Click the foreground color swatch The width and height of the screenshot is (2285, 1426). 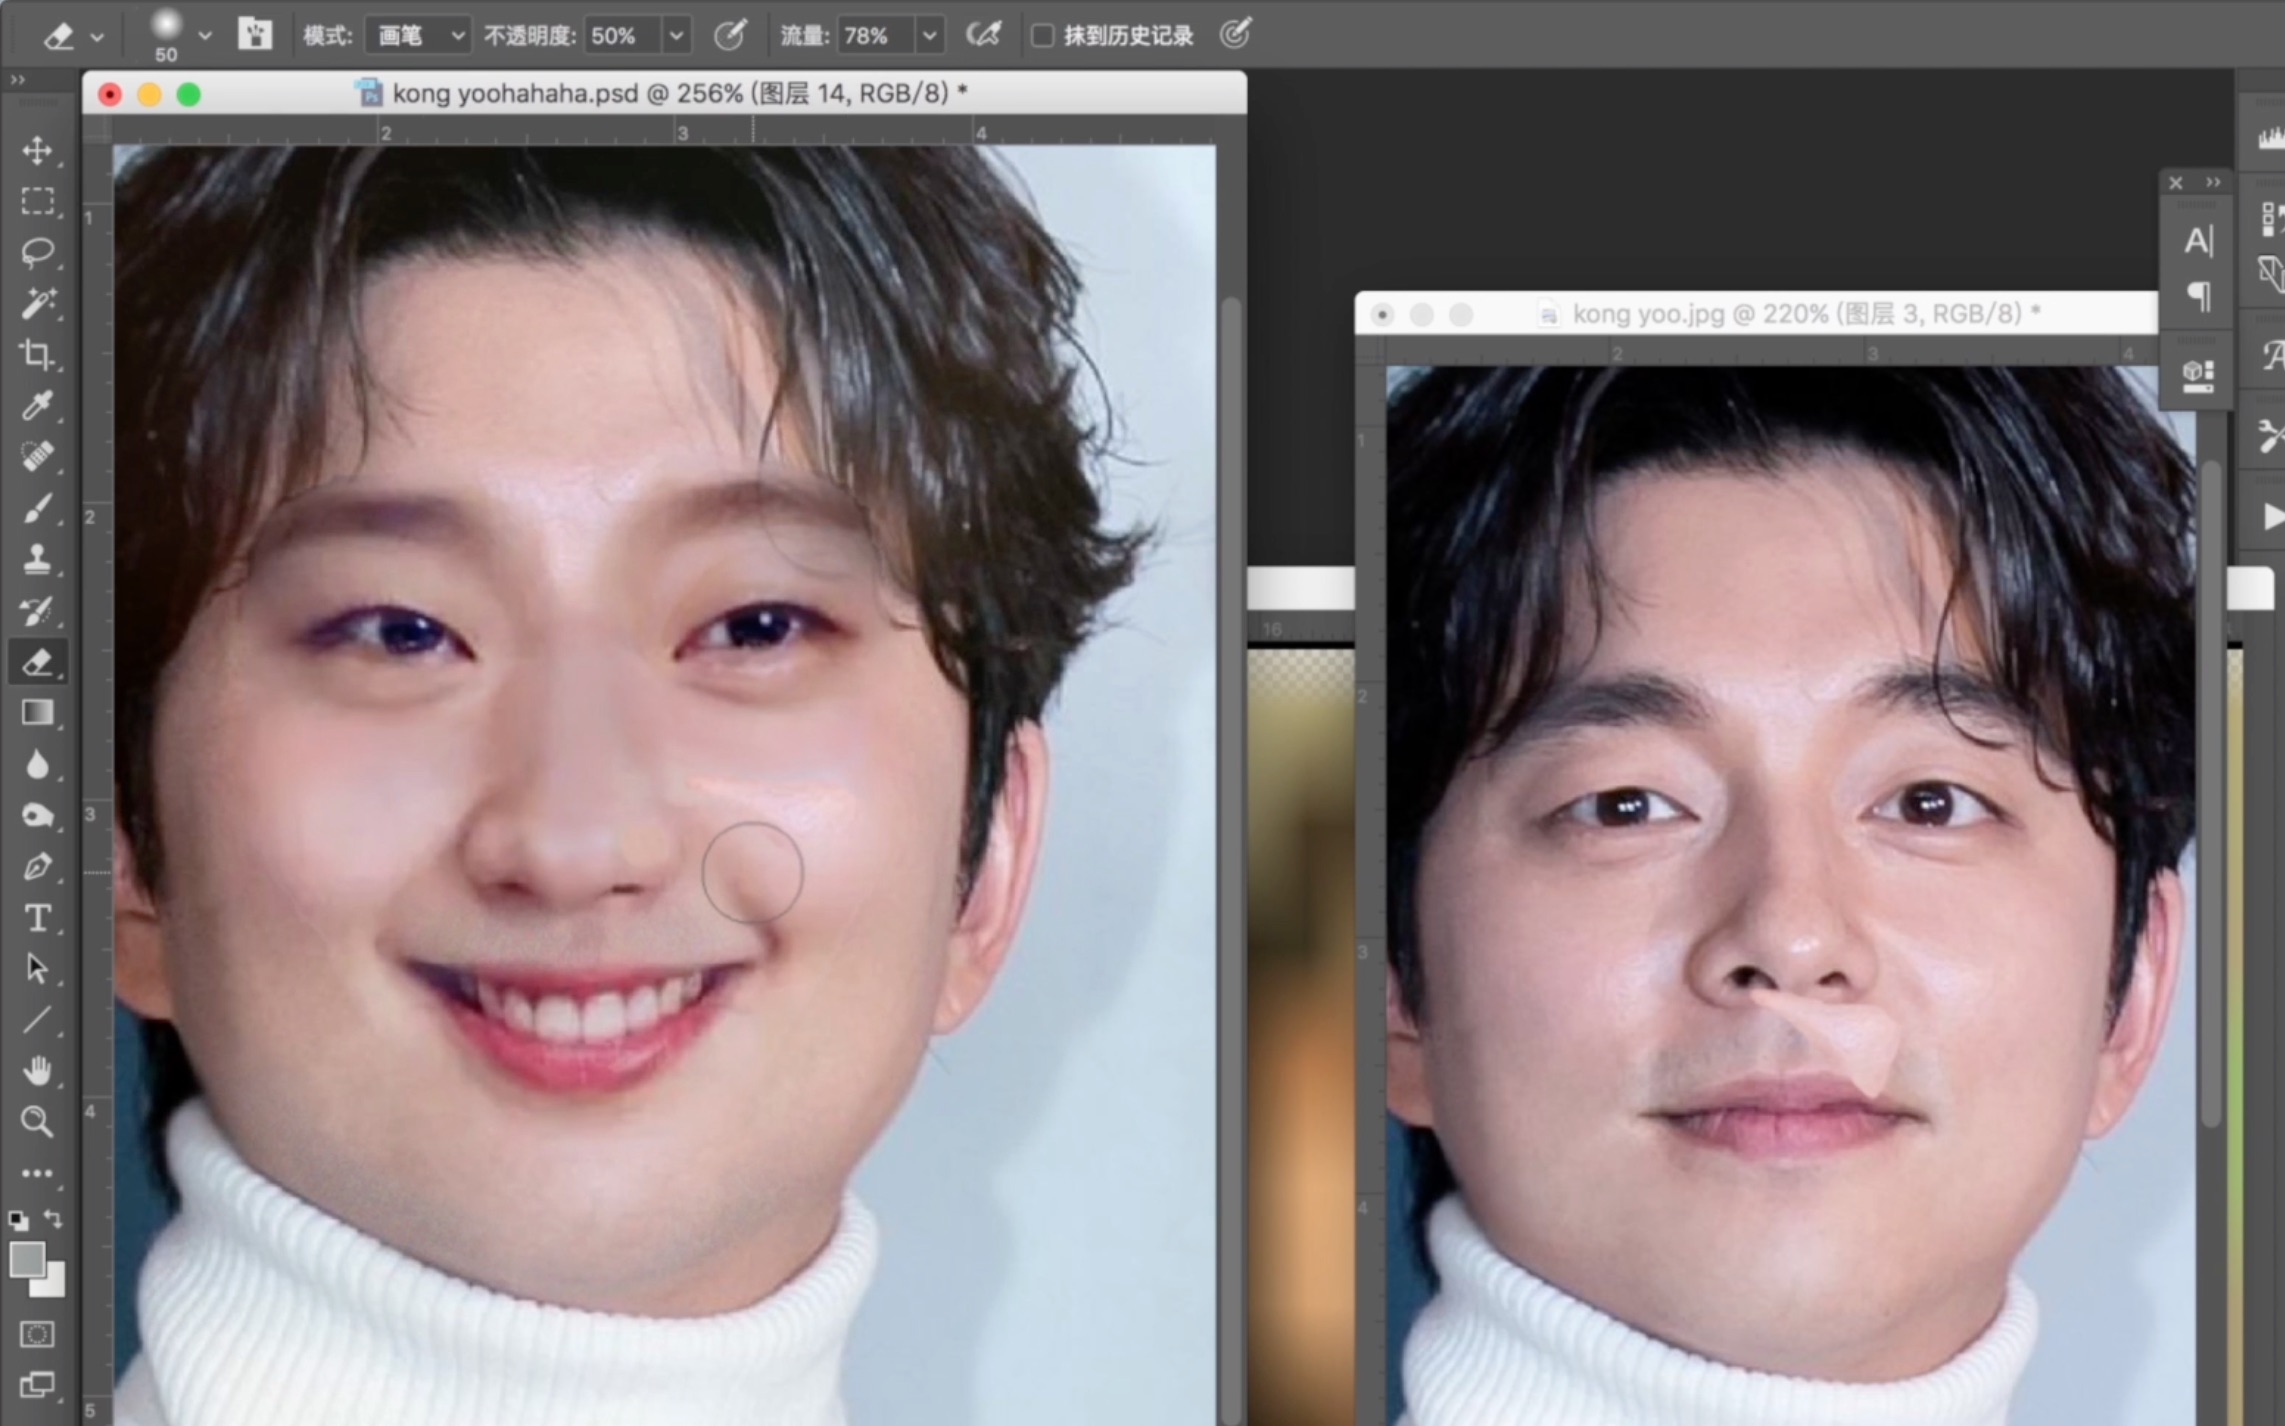click(26, 1259)
